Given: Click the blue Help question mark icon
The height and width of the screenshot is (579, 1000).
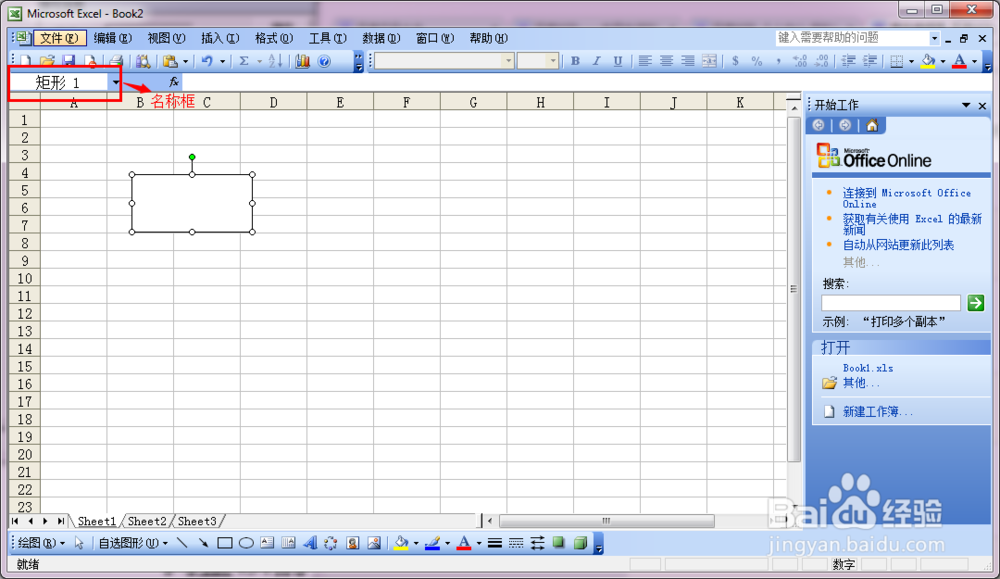Looking at the screenshot, I should [x=325, y=61].
